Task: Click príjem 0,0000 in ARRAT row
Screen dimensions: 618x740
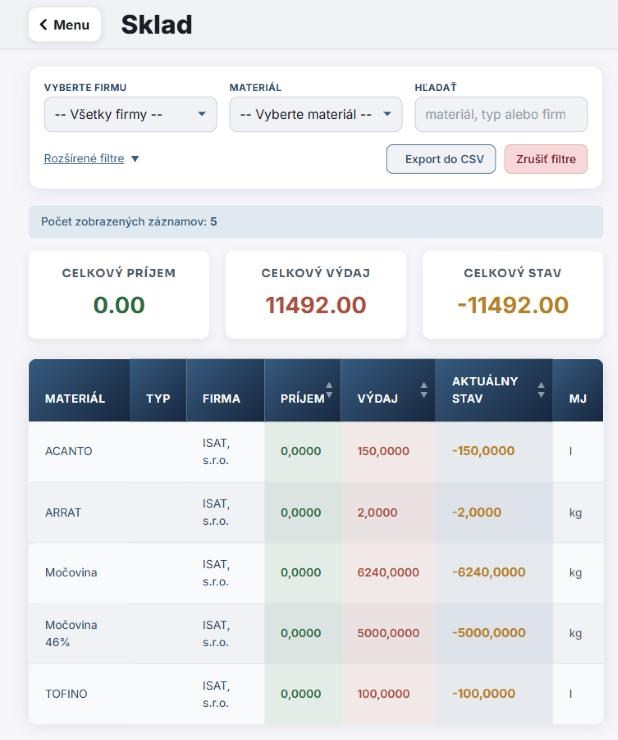Action: (301, 513)
